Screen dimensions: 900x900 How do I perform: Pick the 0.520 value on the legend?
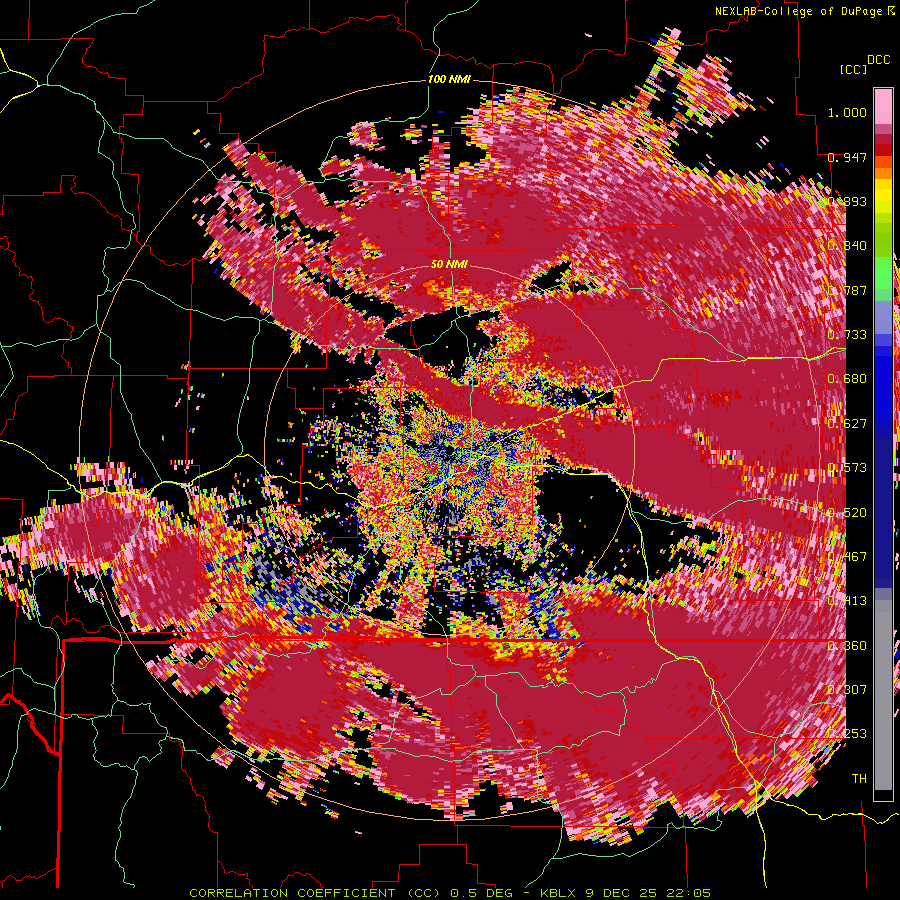(847, 513)
